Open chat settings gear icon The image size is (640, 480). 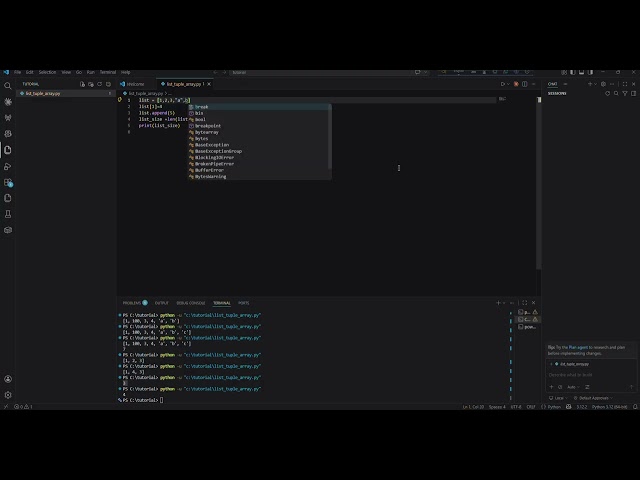point(603,84)
